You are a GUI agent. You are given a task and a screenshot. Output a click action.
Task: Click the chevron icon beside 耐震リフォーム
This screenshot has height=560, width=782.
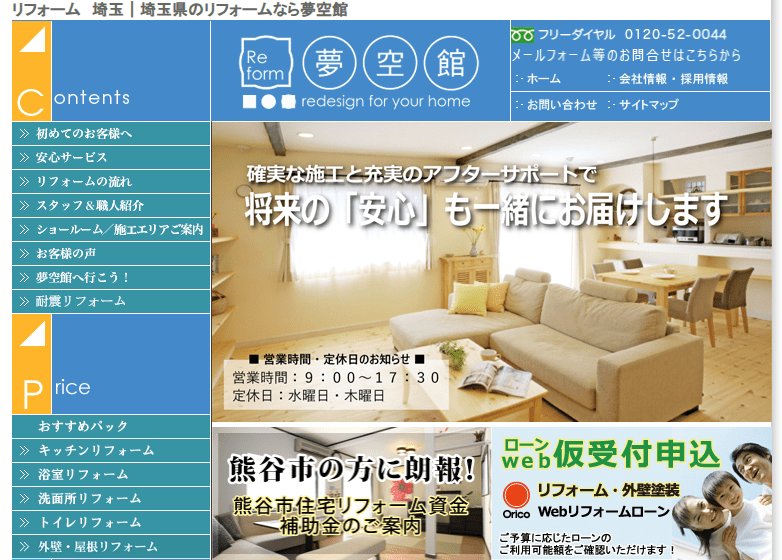pyautogui.click(x=23, y=301)
